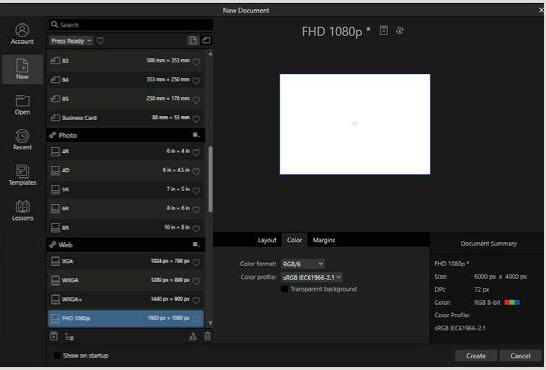Viewport: 546px width, 370px height.
Task: Select the 8R photo preset
Action: click(126, 228)
